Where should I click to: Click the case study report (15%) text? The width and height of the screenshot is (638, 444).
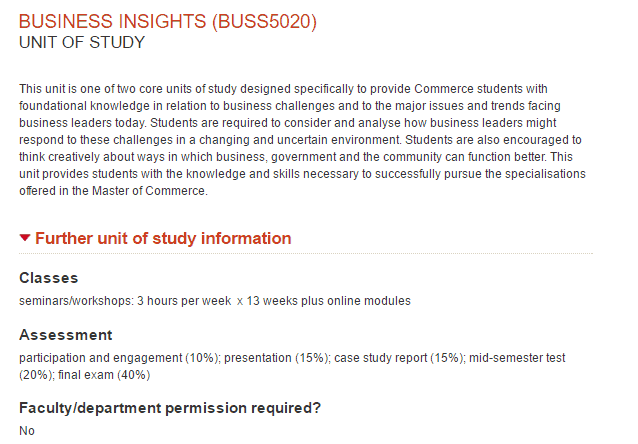400,358
